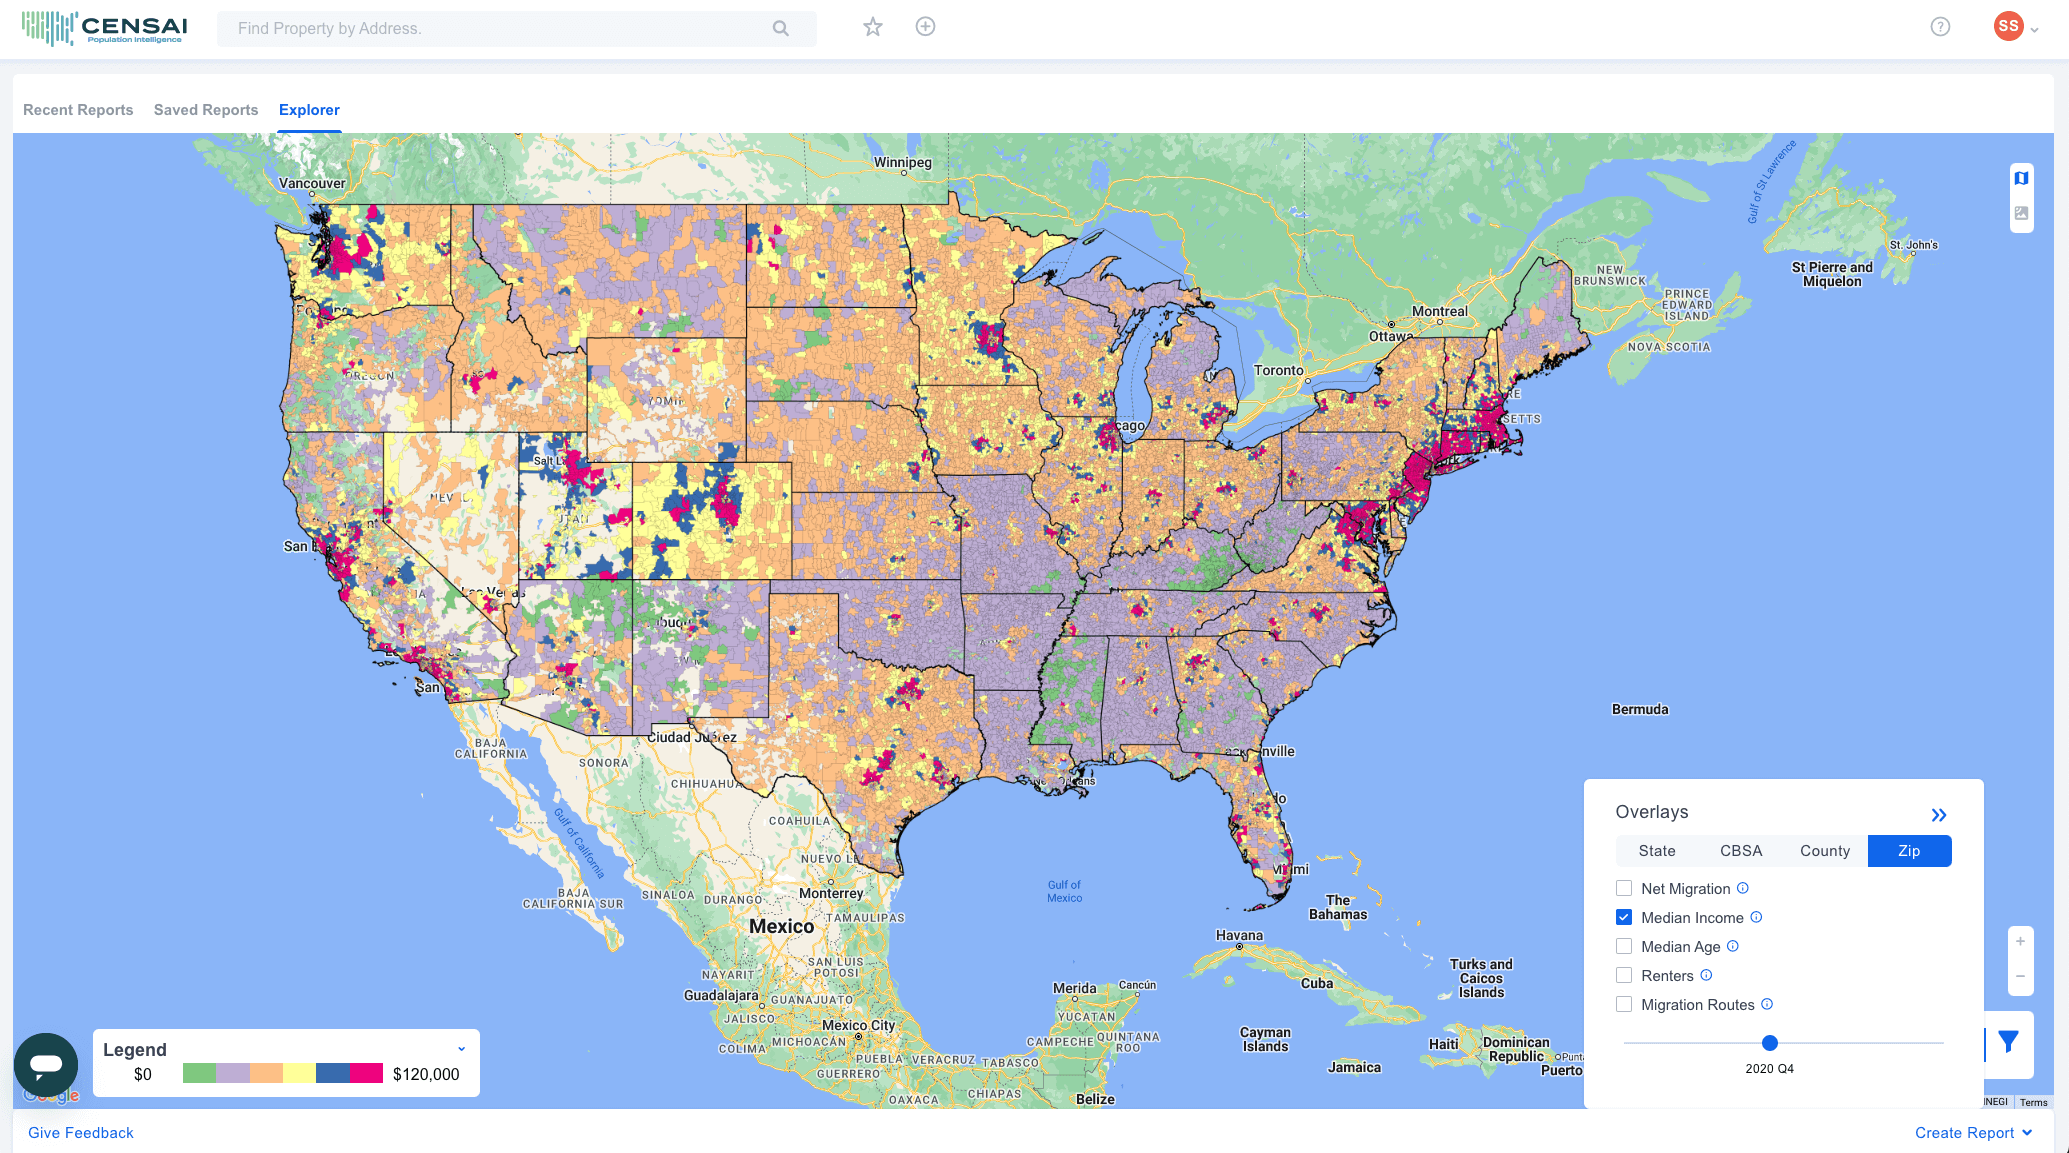Enable the Net Migration overlay

[1624, 888]
